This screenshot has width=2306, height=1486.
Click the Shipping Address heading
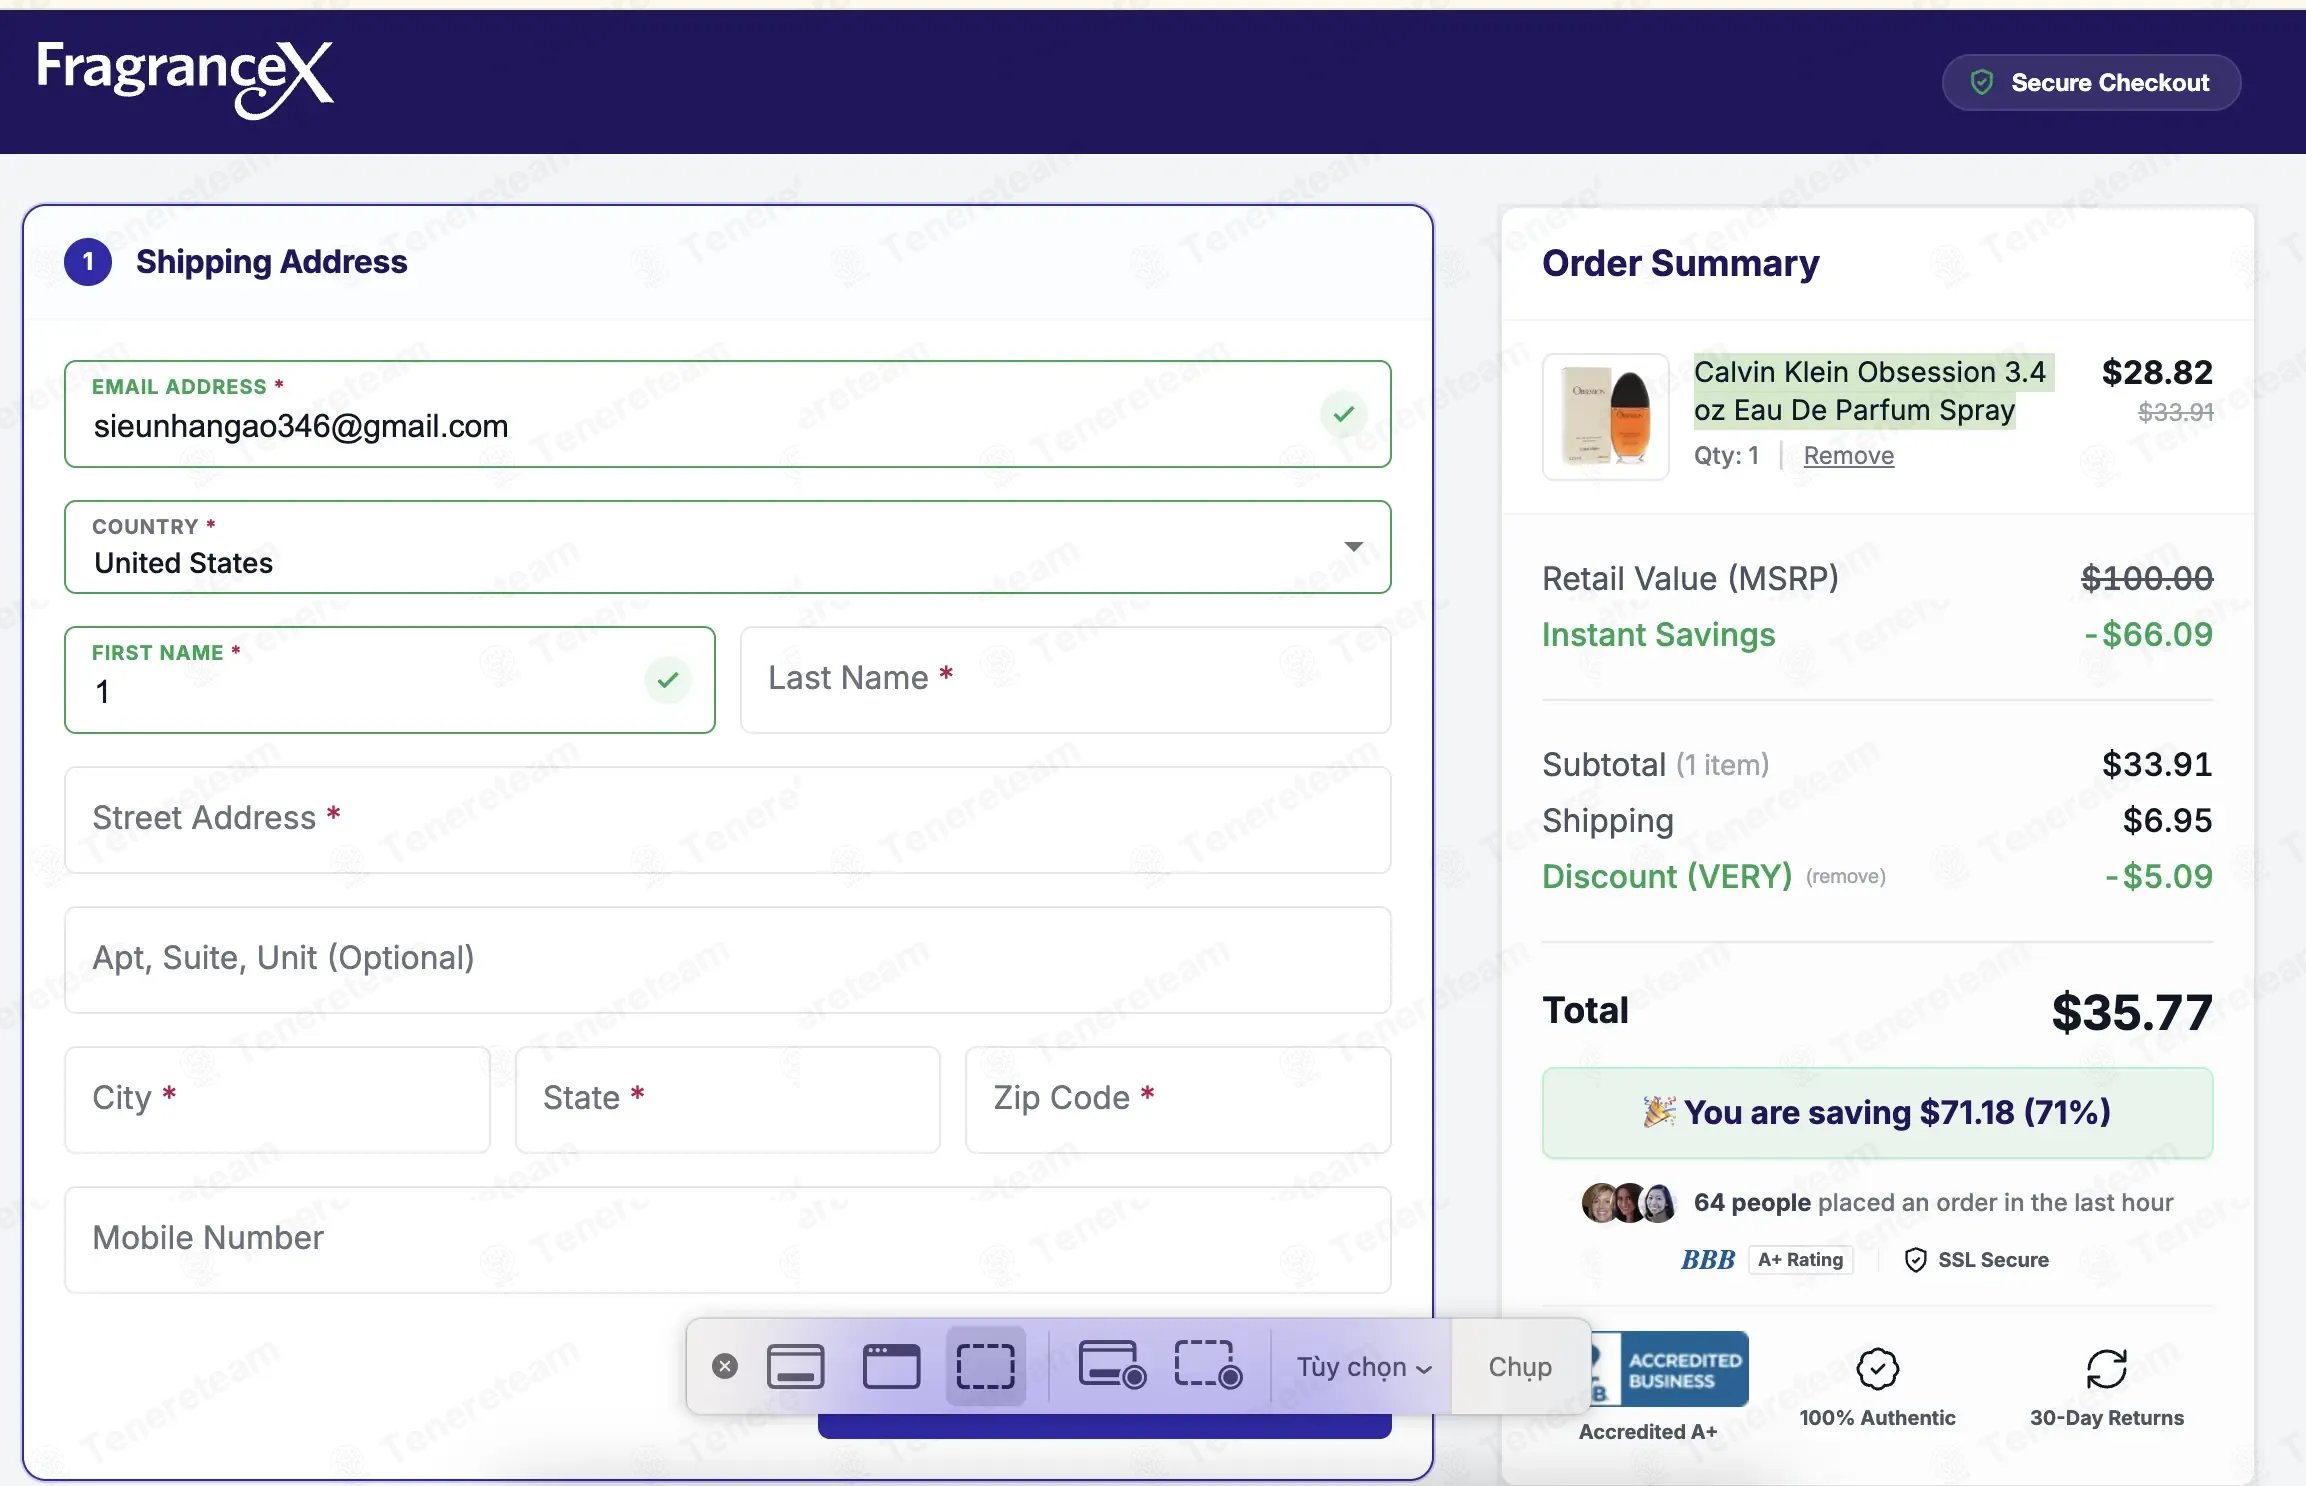point(272,262)
